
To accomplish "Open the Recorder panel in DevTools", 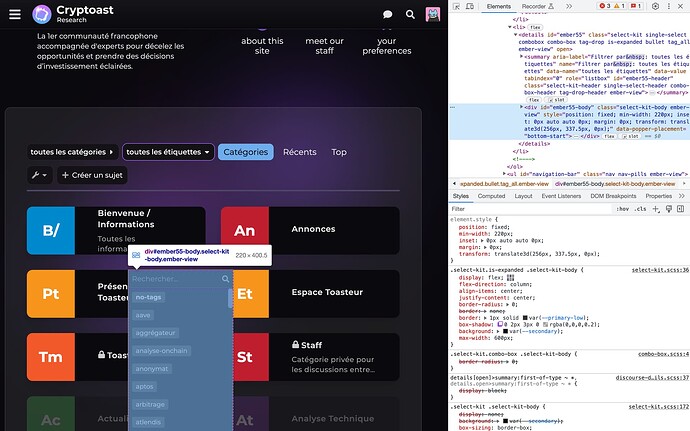I will [537, 6].
